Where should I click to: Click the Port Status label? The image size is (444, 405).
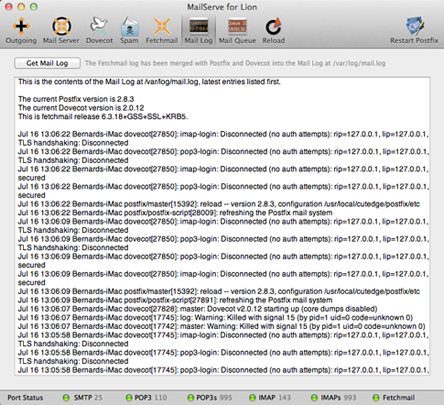[x=25, y=397]
